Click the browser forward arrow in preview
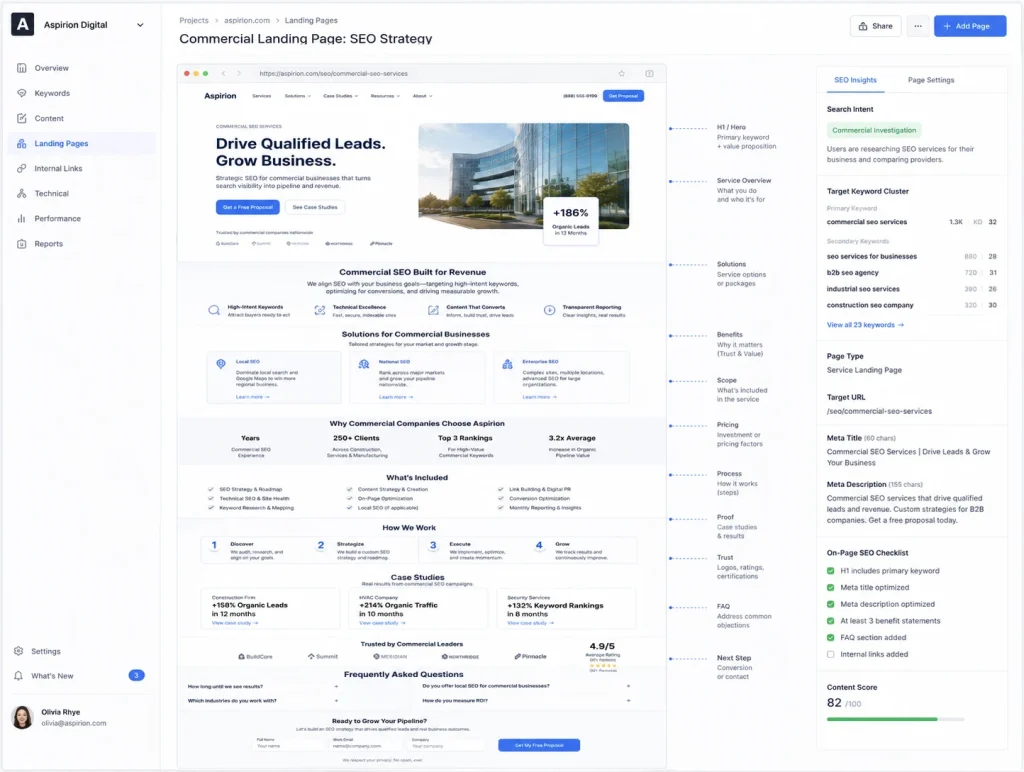This screenshot has height=772, width=1024. tap(239, 74)
